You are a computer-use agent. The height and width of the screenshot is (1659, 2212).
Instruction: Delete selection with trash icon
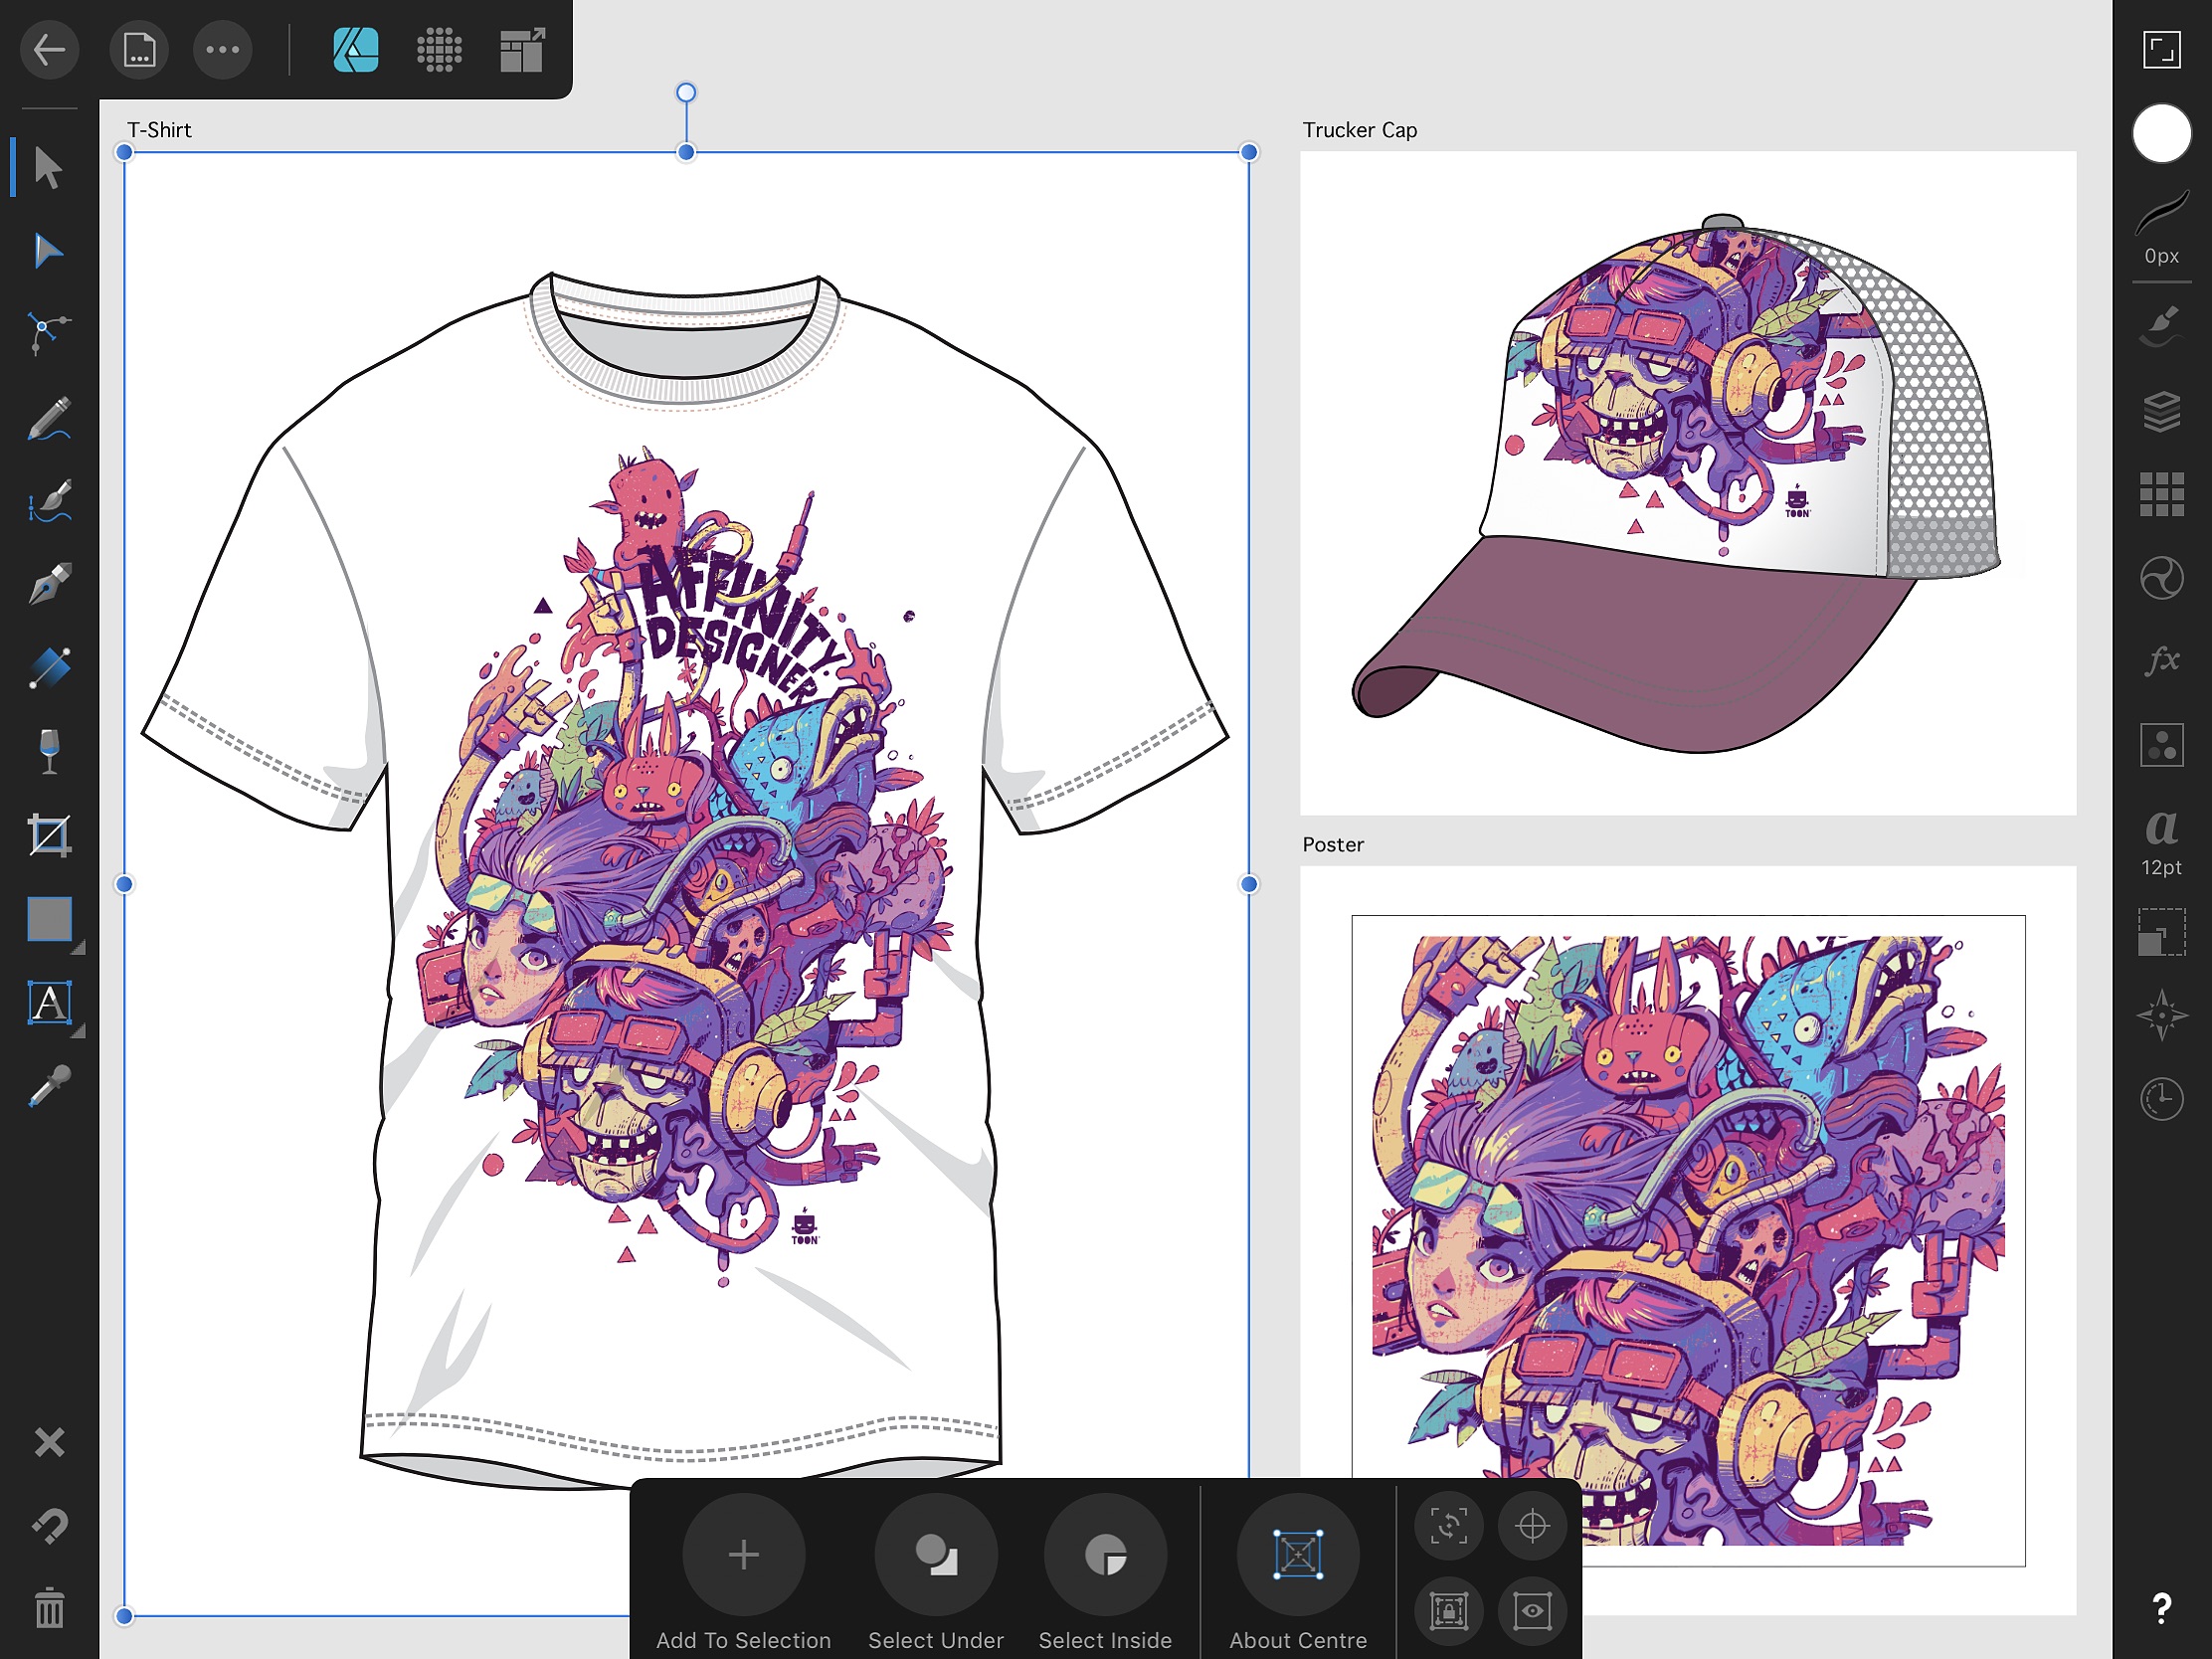coord(49,1608)
